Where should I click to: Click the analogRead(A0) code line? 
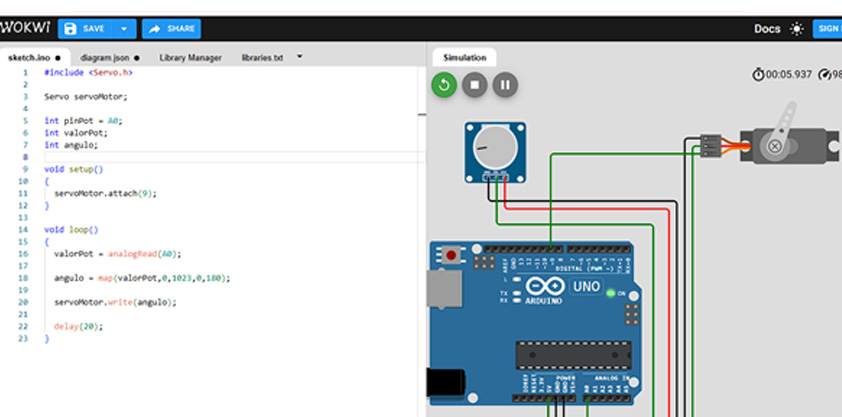click(118, 254)
